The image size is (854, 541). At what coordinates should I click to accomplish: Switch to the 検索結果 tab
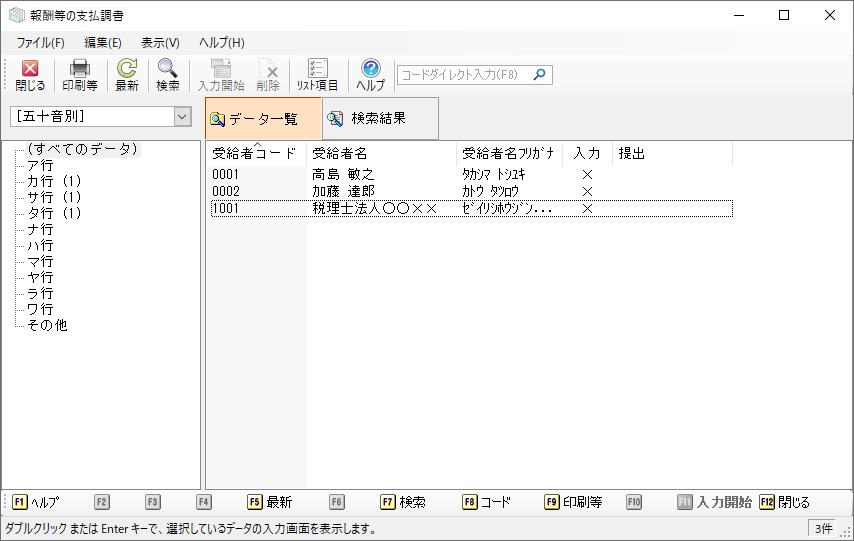(378, 118)
